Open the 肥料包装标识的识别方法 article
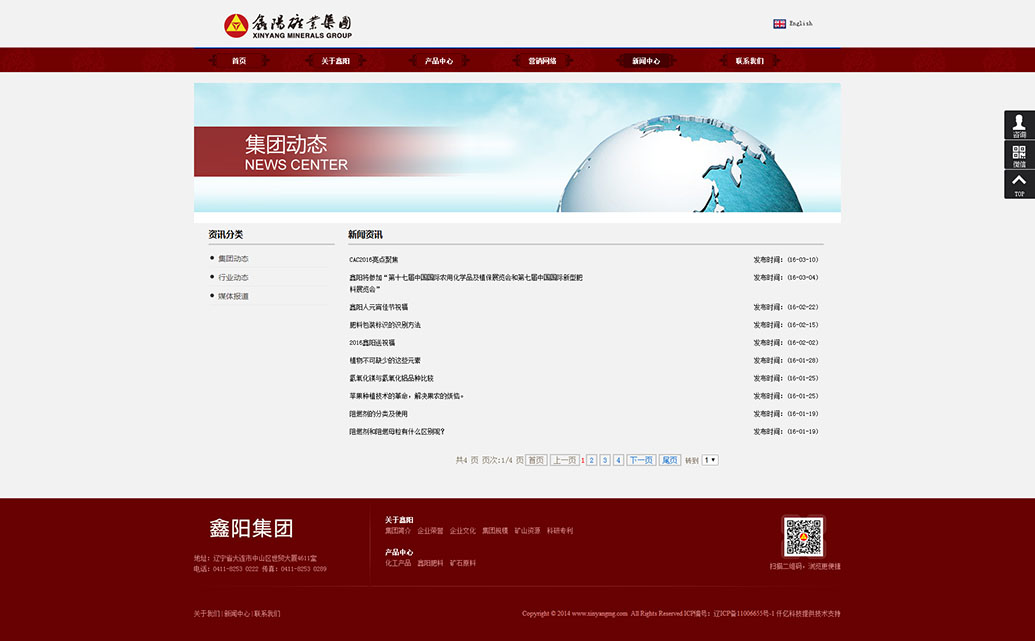 385,325
